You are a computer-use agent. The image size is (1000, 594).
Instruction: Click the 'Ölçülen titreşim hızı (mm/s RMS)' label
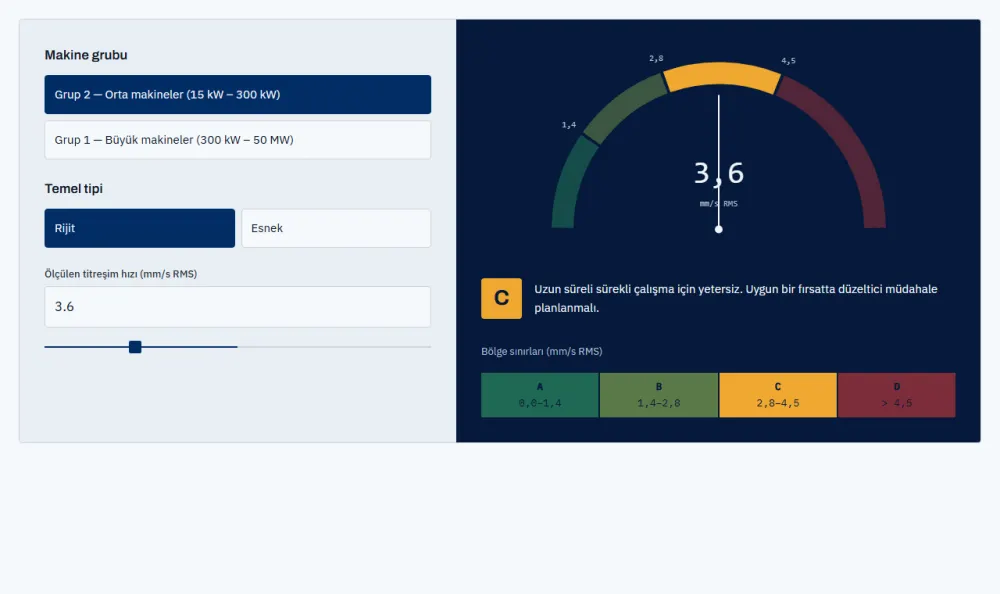pos(121,274)
